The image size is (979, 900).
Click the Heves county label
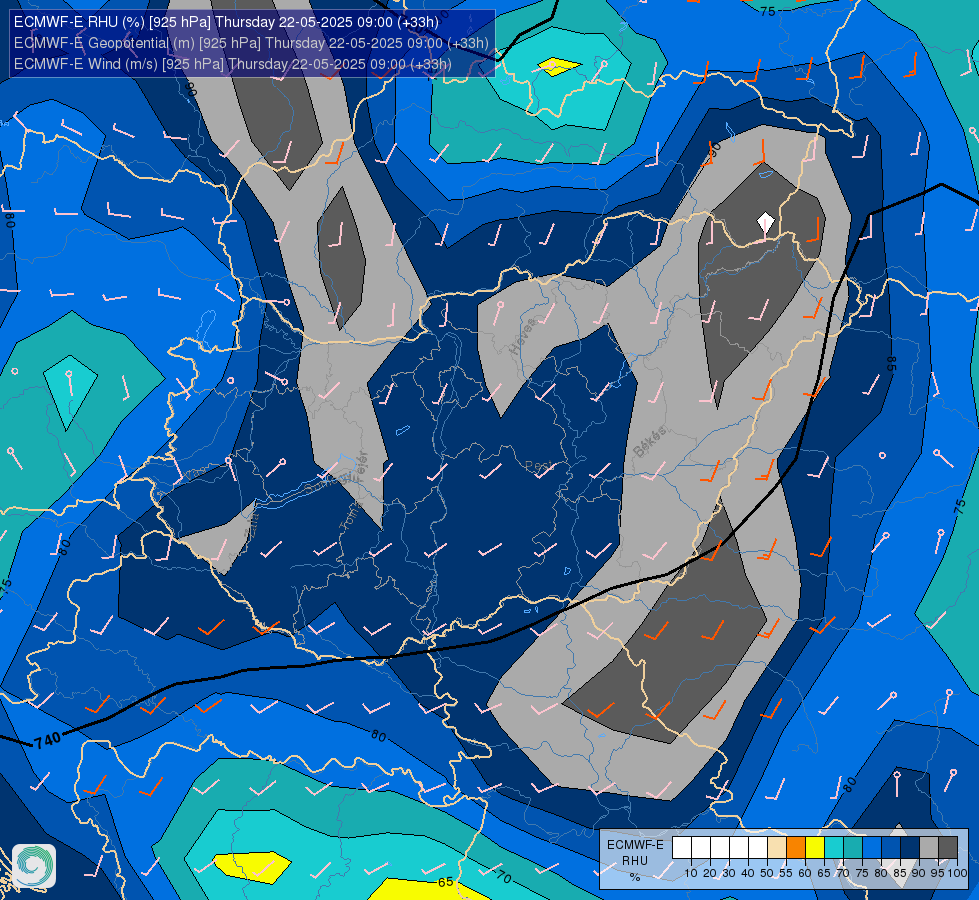tap(523, 336)
